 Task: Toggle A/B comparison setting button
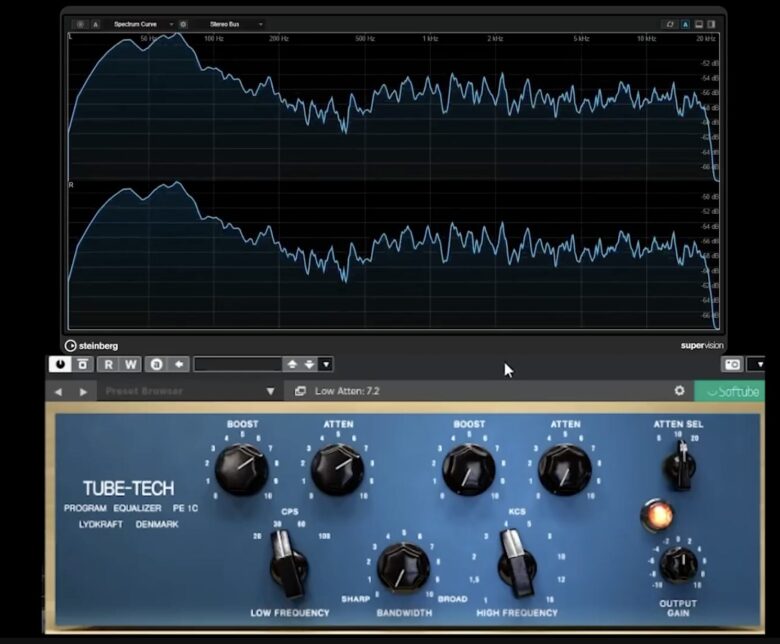(x=156, y=365)
